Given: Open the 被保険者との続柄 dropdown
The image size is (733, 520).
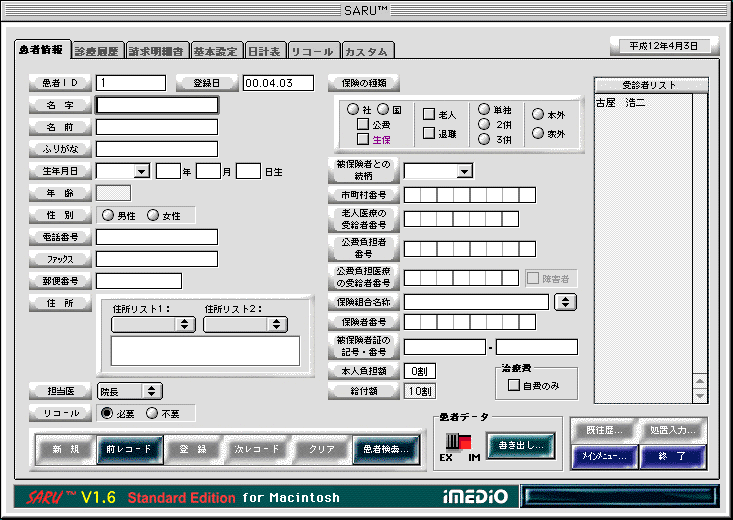Looking at the screenshot, I should (x=438, y=171).
